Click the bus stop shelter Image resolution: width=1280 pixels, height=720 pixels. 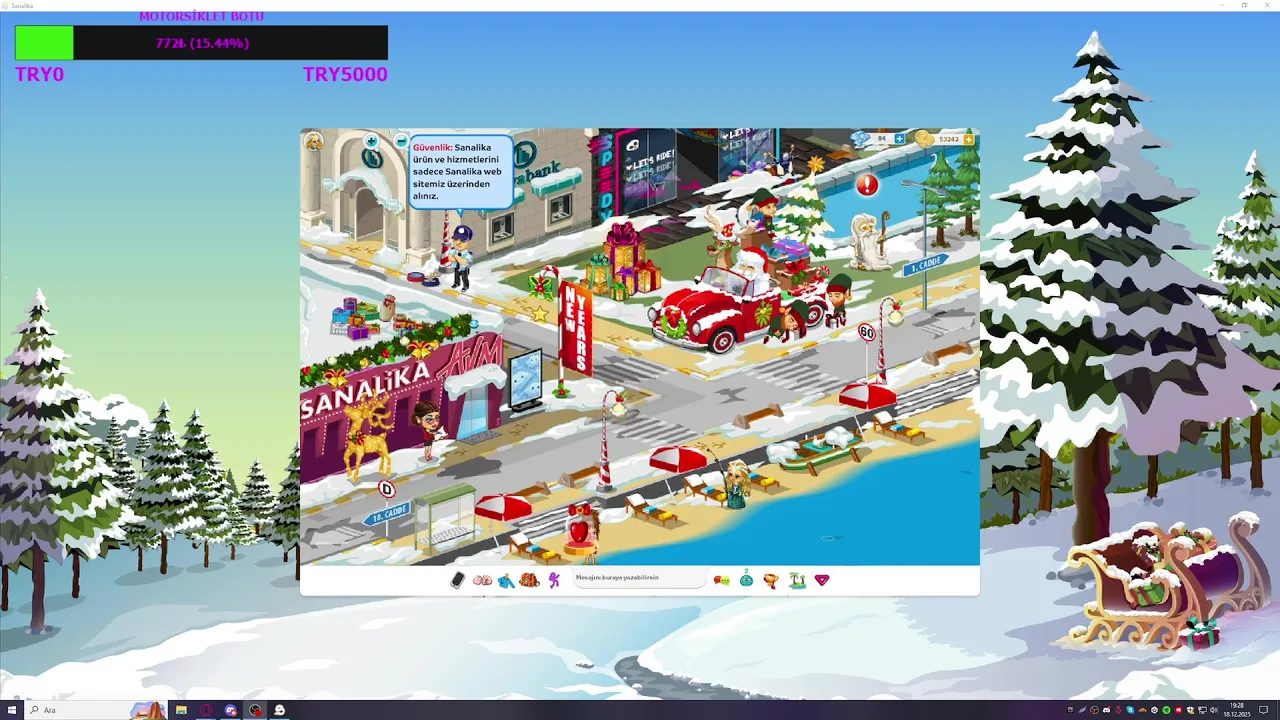click(x=445, y=519)
